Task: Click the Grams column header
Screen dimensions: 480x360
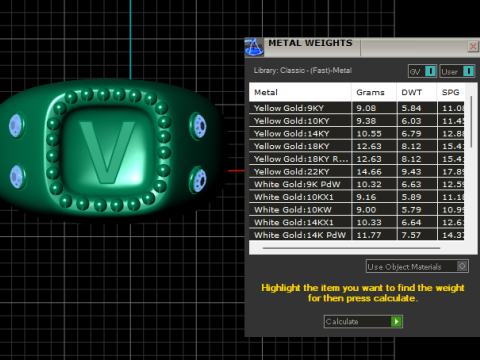Action: (x=374, y=92)
